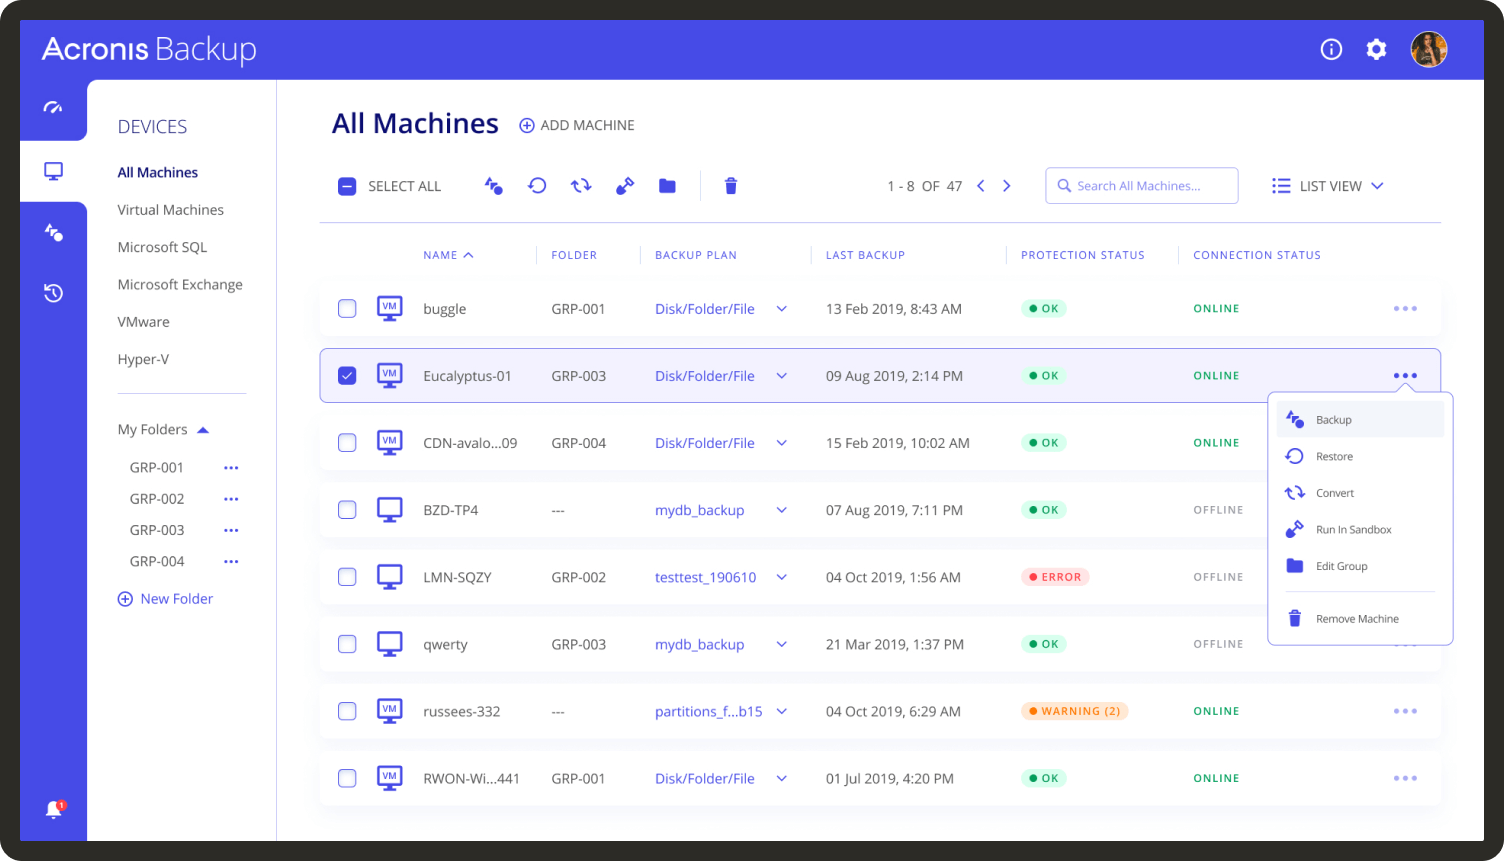
Task: Click inside the Search All Machines field
Action: coord(1141,185)
